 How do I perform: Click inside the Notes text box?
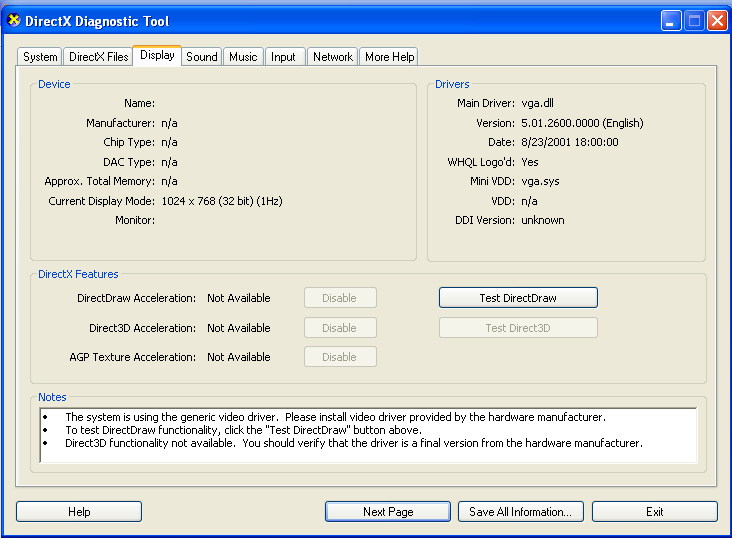click(x=368, y=435)
